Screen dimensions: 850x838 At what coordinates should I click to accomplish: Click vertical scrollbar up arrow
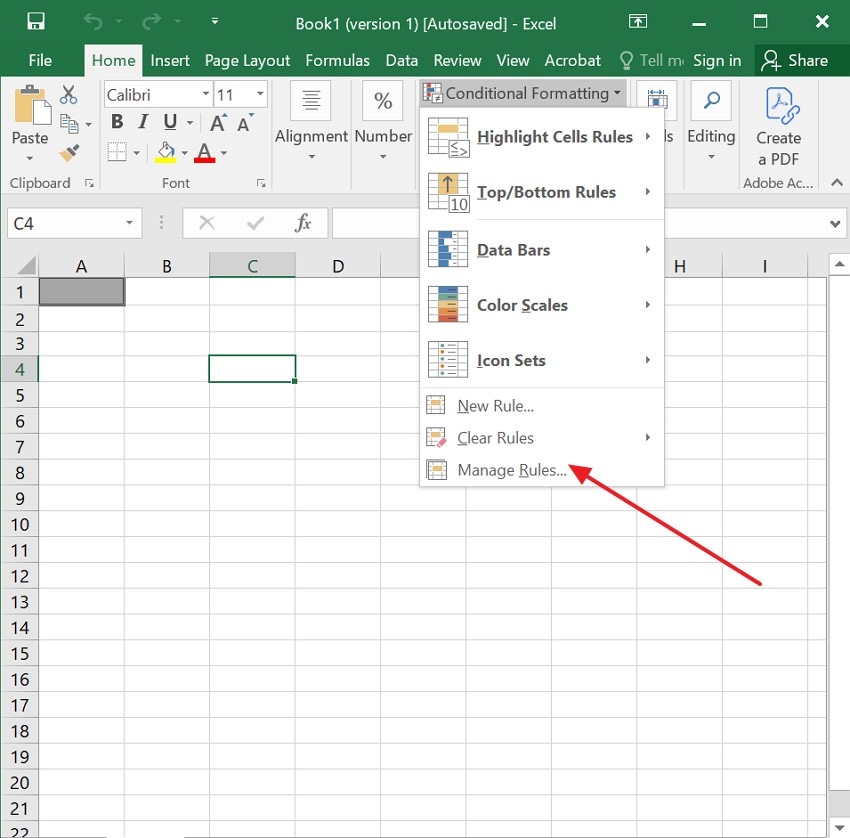839,265
